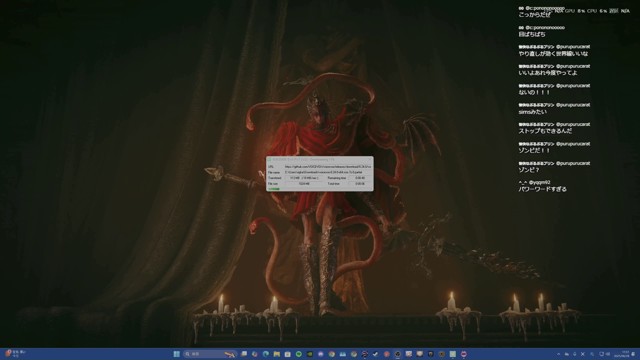Image resolution: width=640 pixels, height=360 pixels.
Task: Open File Explorer from the taskbar
Action: tap(277, 354)
